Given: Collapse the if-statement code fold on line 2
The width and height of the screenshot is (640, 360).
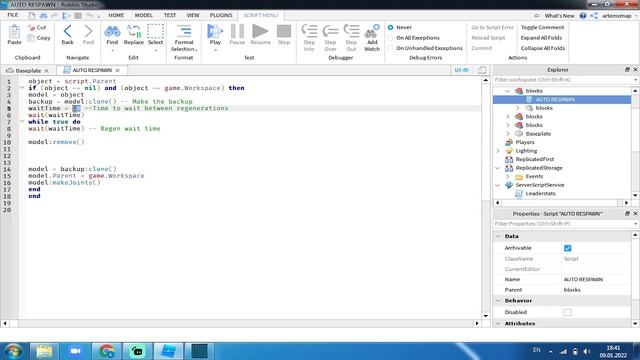Looking at the screenshot, I should pyautogui.click(x=22, y=88).
